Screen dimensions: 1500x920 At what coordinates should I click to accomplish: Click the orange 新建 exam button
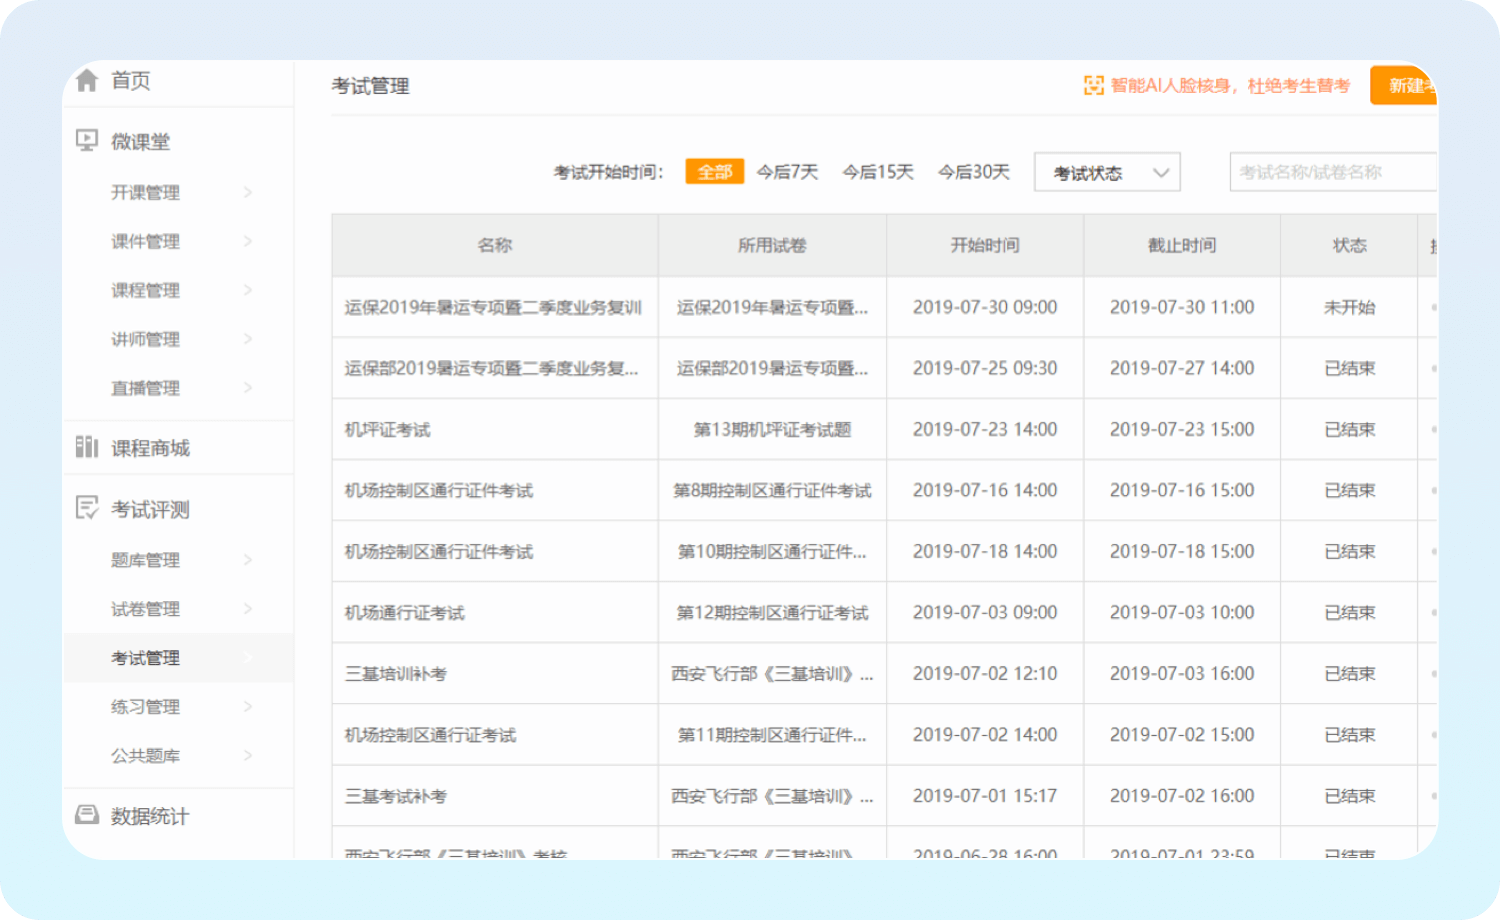pos(1404,86)
